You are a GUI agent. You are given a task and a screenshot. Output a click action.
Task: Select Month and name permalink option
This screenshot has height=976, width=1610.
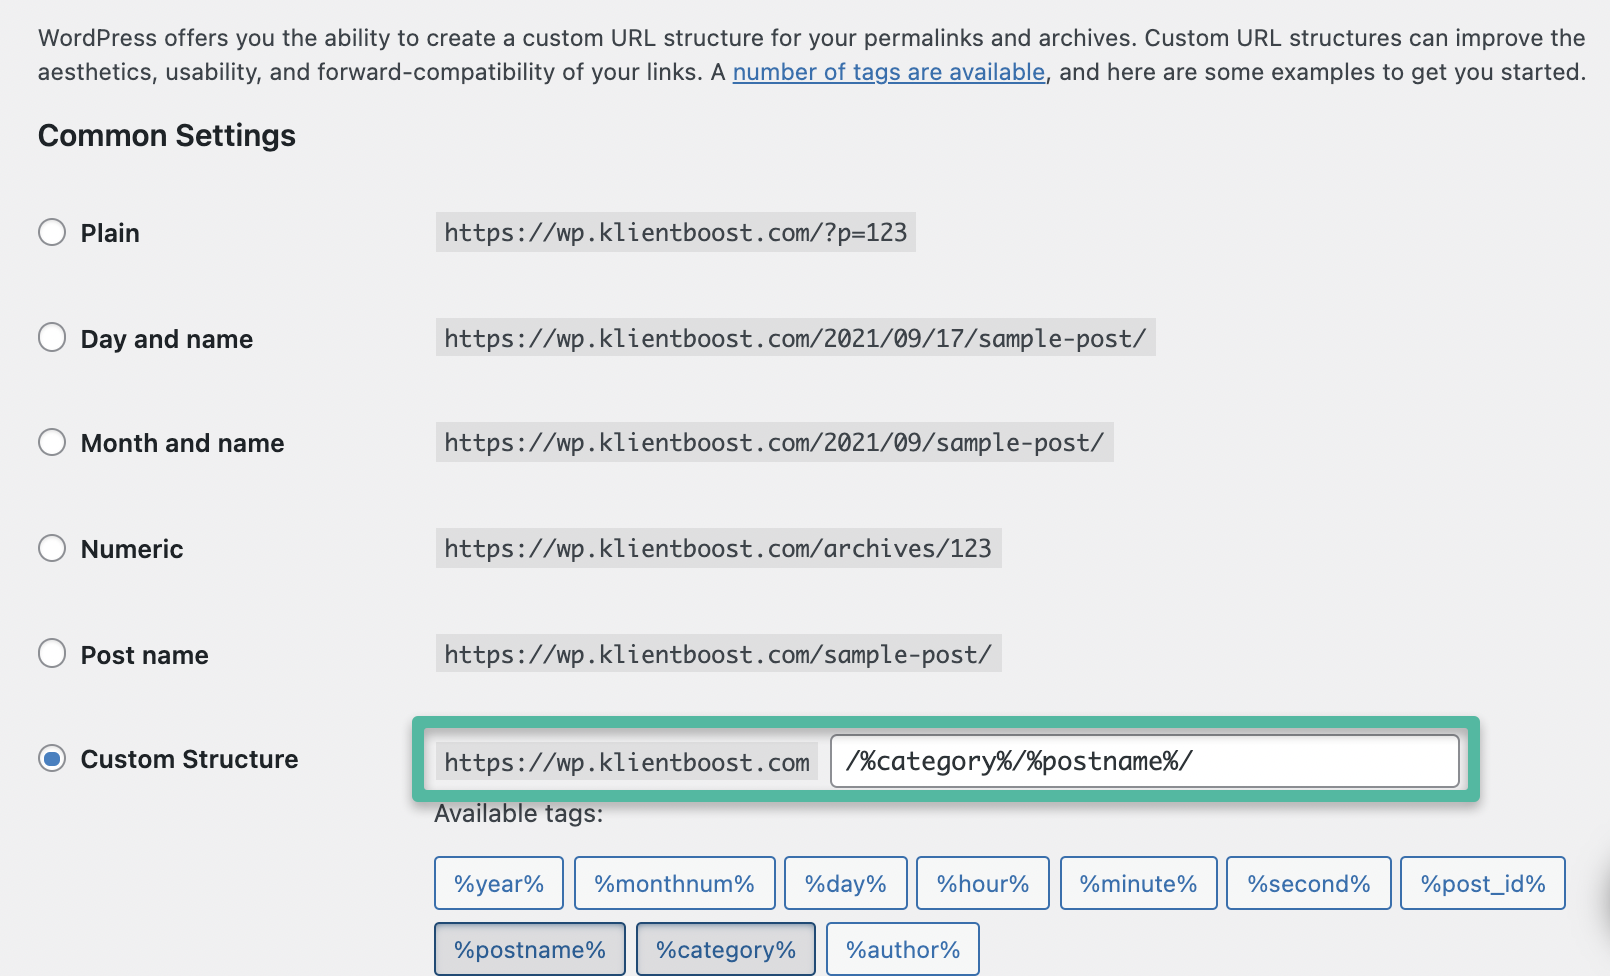point(52,442)
